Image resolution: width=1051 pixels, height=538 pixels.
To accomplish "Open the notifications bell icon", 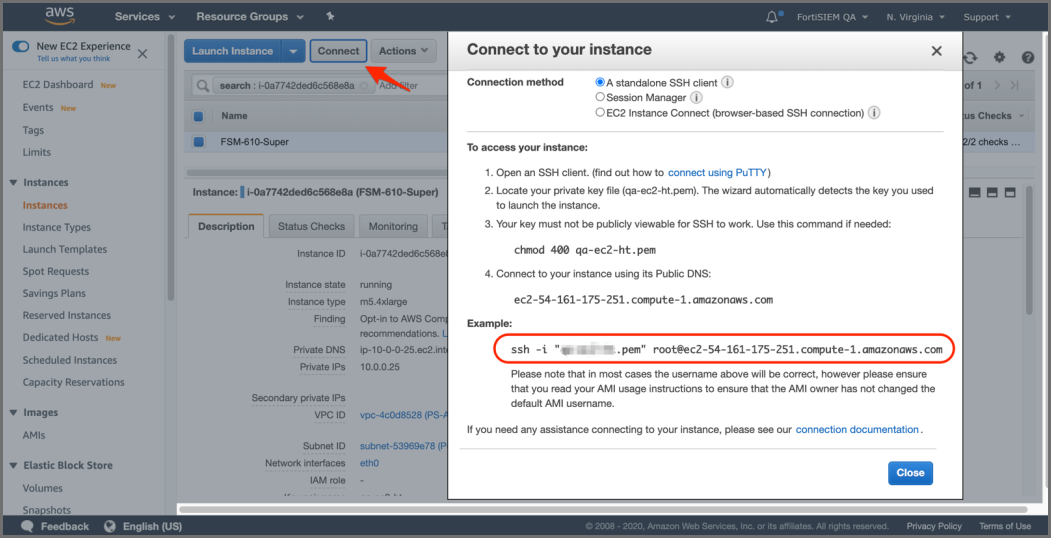I will click(774, 17).
